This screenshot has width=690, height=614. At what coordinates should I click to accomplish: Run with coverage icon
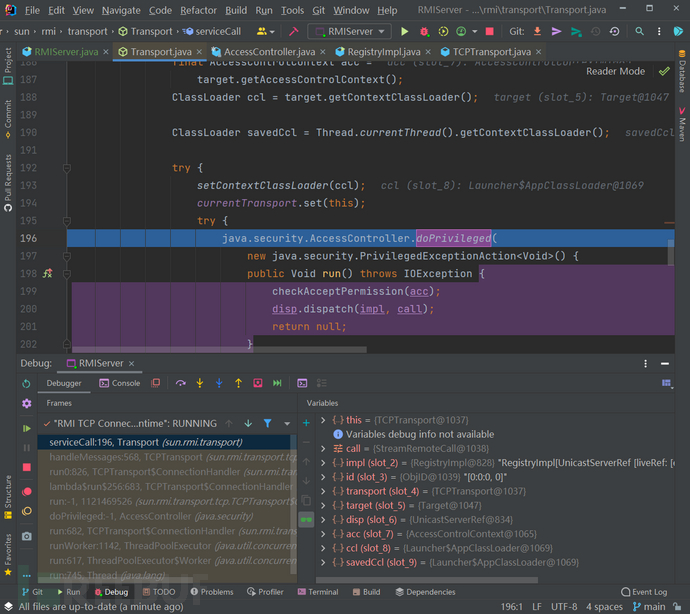443,31
